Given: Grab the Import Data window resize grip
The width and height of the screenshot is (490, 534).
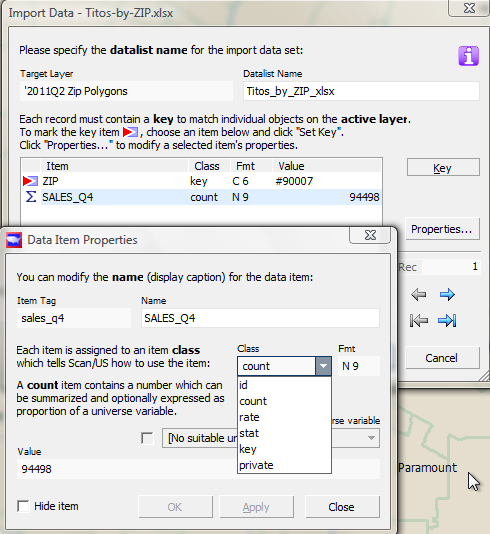Looking at the screenshot, I should tap(484, 376).
